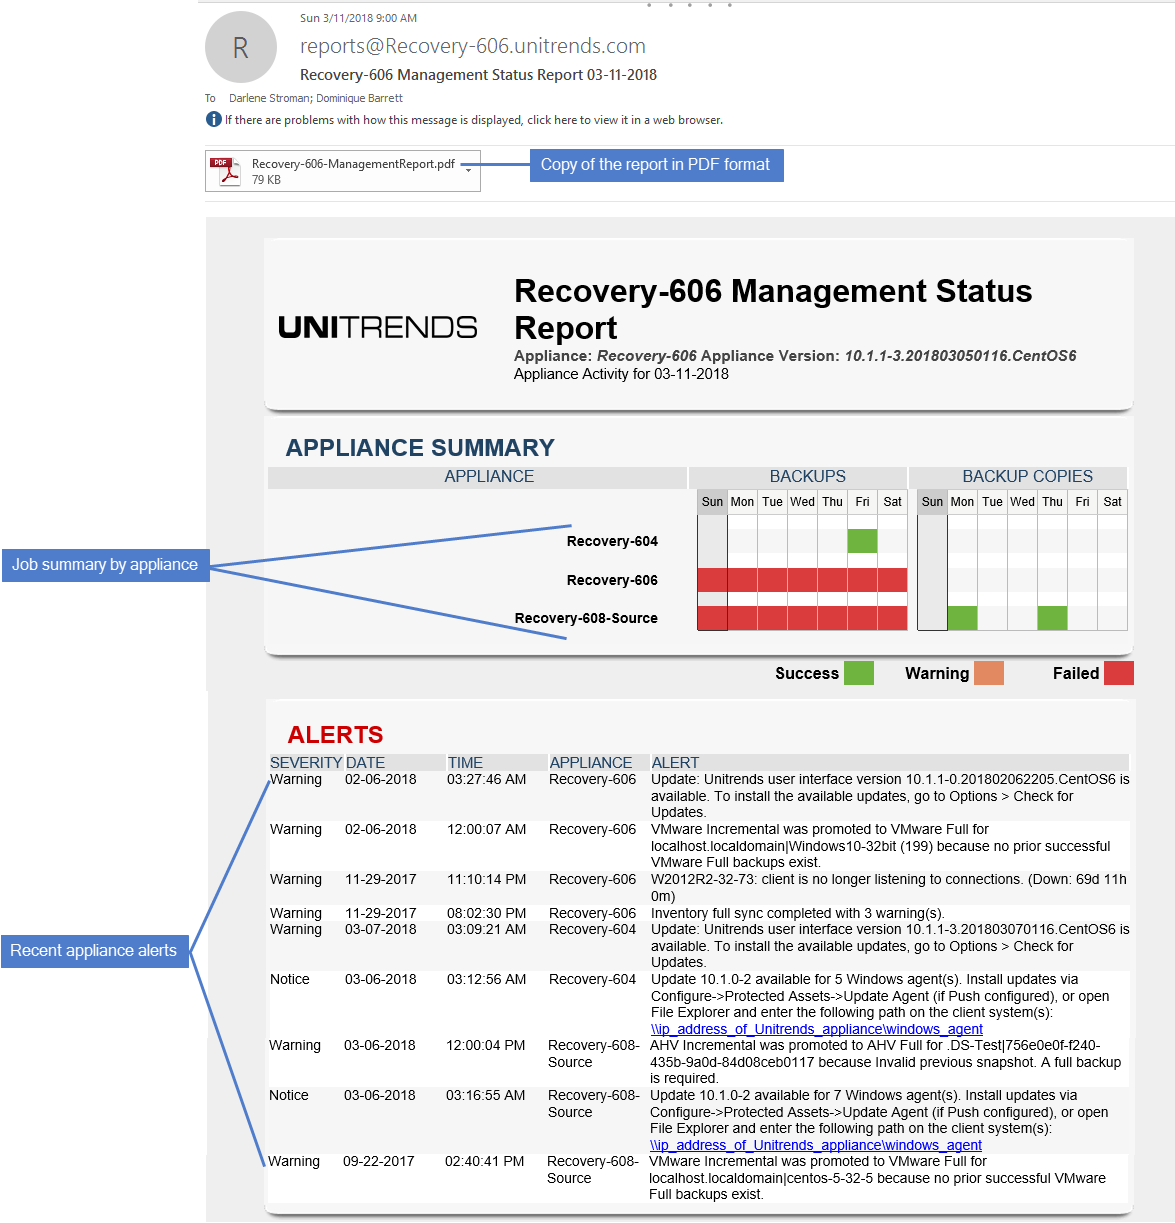This screenshot has width=1175, height=1223.
Task: Click the Sat header under BACKUP COPIES
Action: pyautogui.click(x=1112, y=502)
